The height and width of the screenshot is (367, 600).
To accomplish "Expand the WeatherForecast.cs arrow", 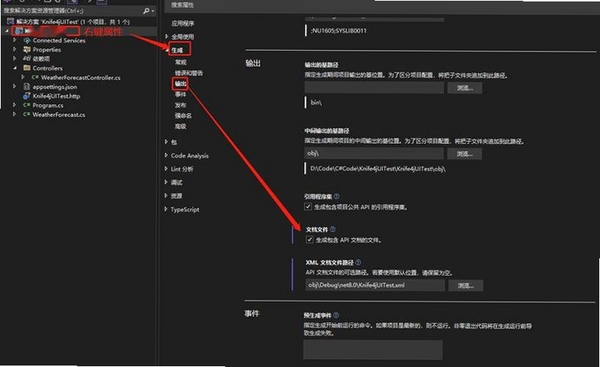I will click(x=15, y=114).
